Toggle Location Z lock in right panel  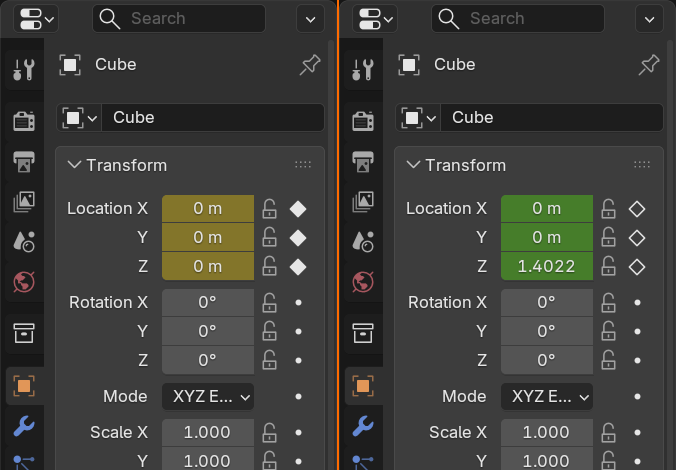click(x=608, y=266)
